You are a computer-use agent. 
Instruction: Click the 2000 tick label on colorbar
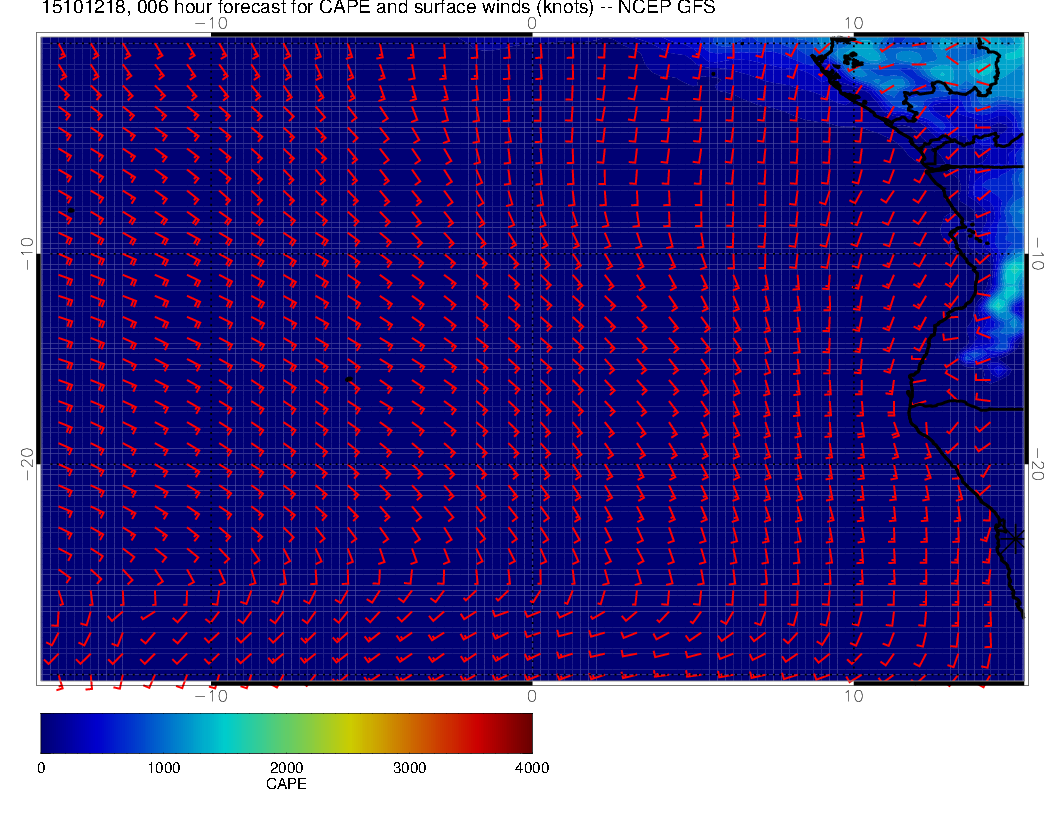click(286, 767)
